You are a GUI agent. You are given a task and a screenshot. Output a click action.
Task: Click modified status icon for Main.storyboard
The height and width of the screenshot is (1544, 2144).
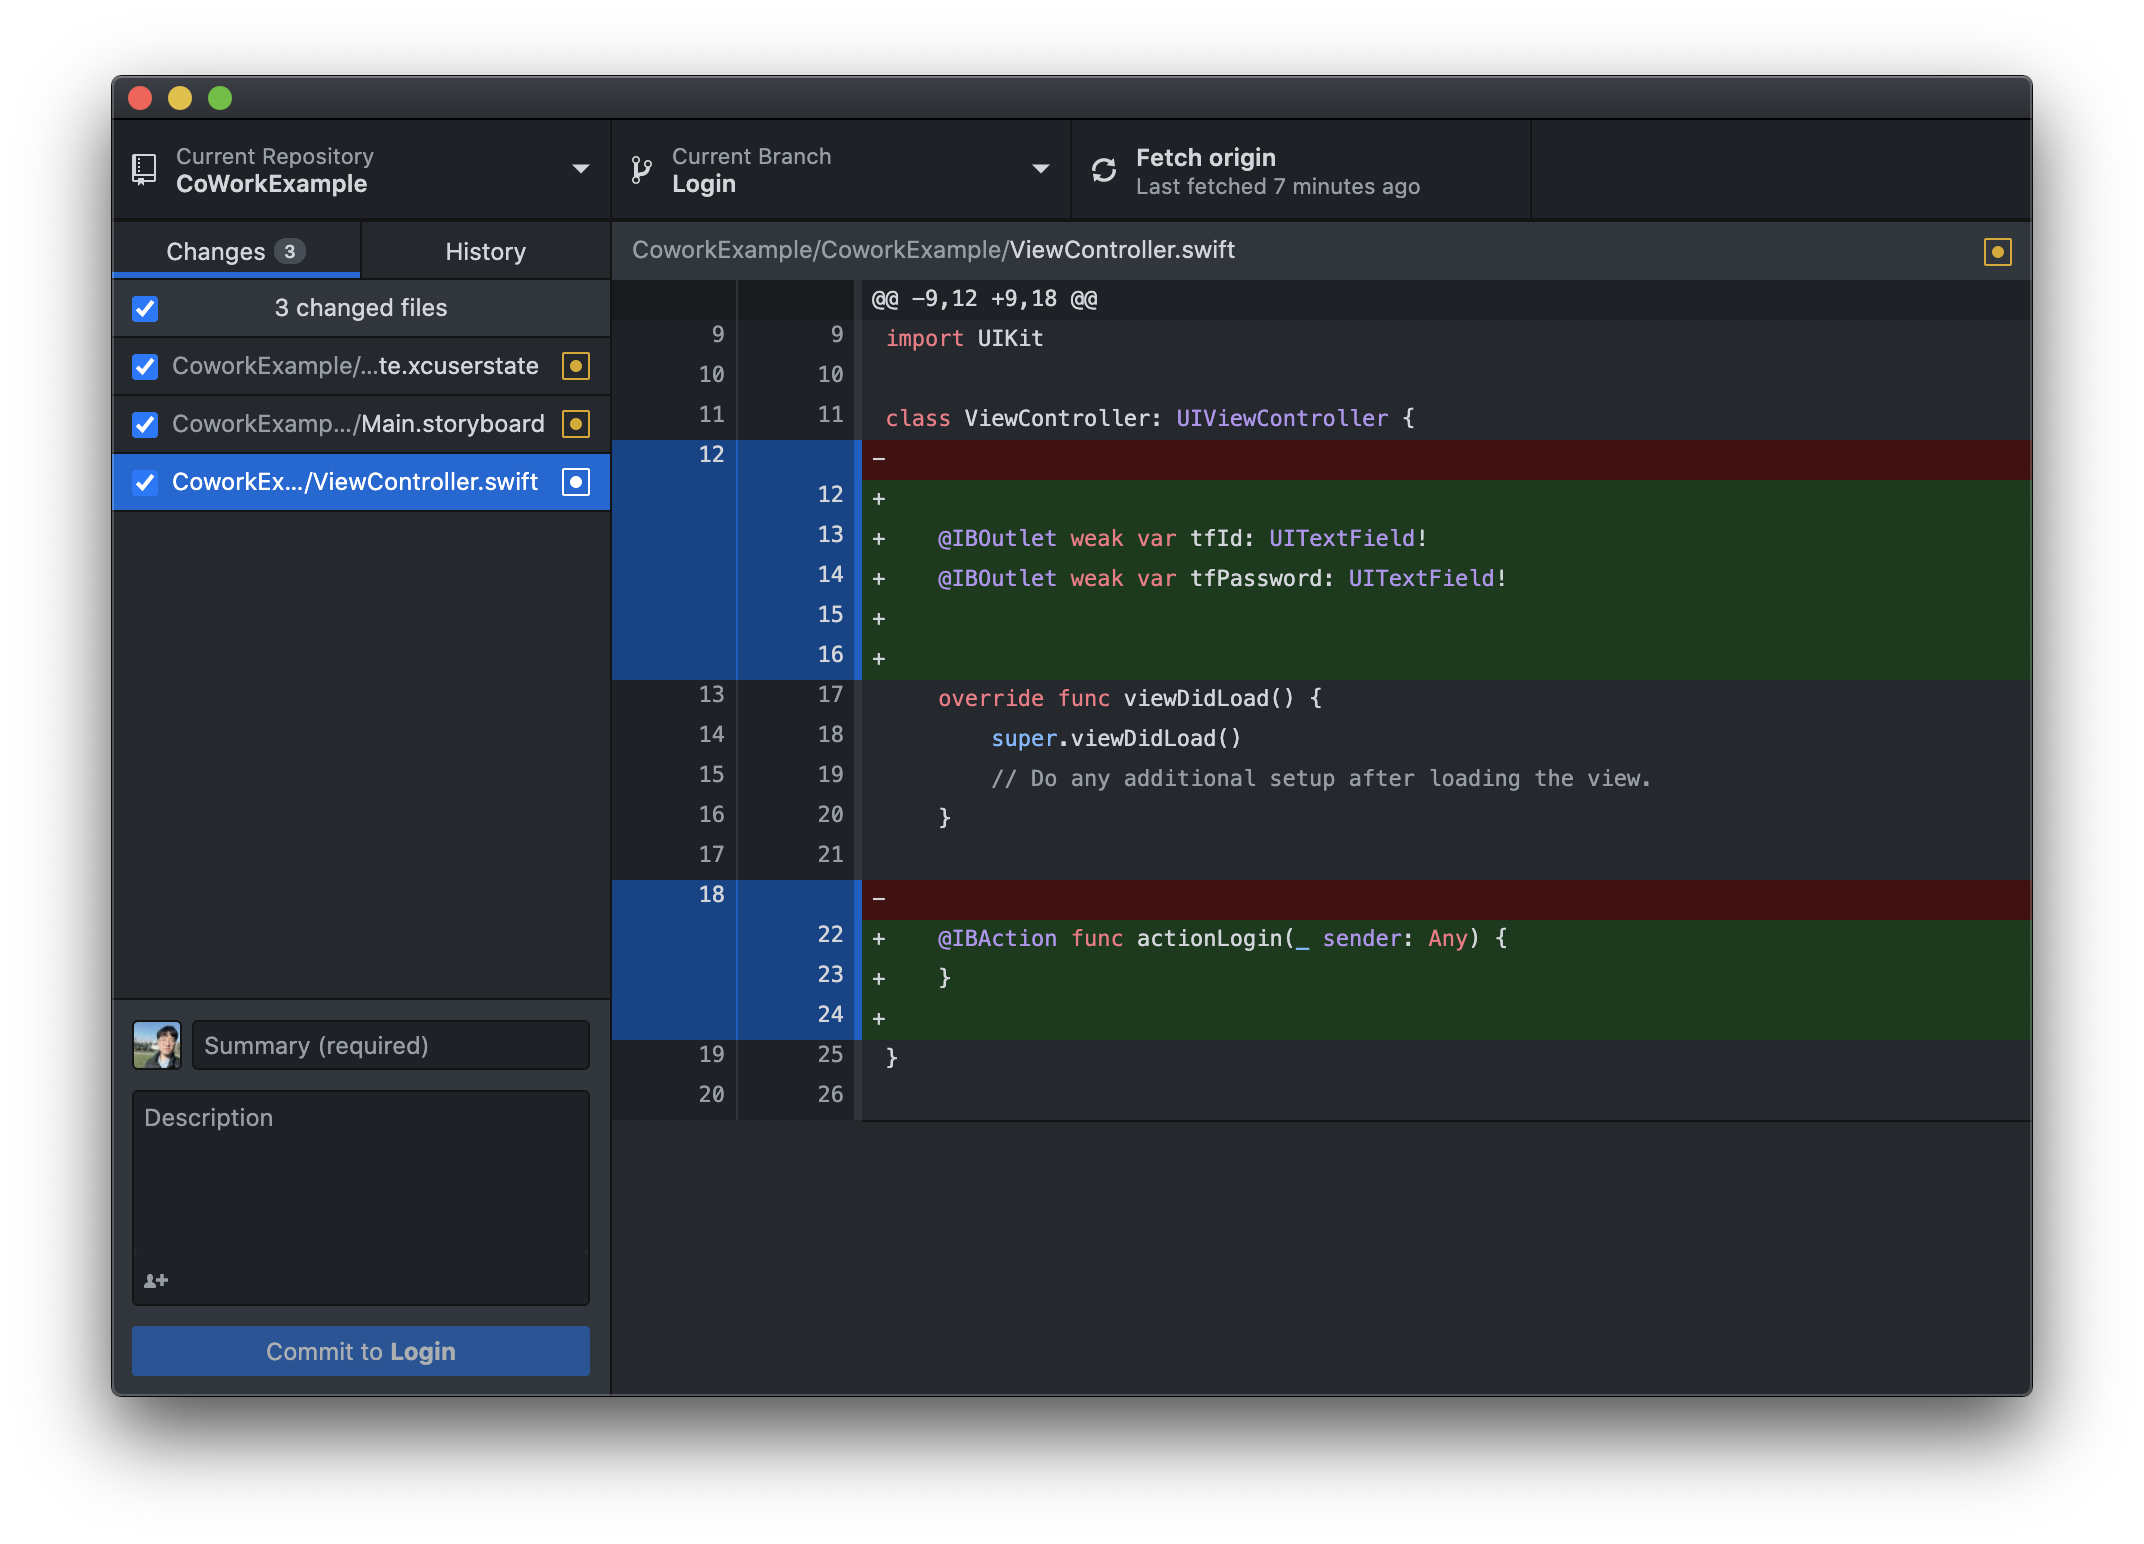576,424
